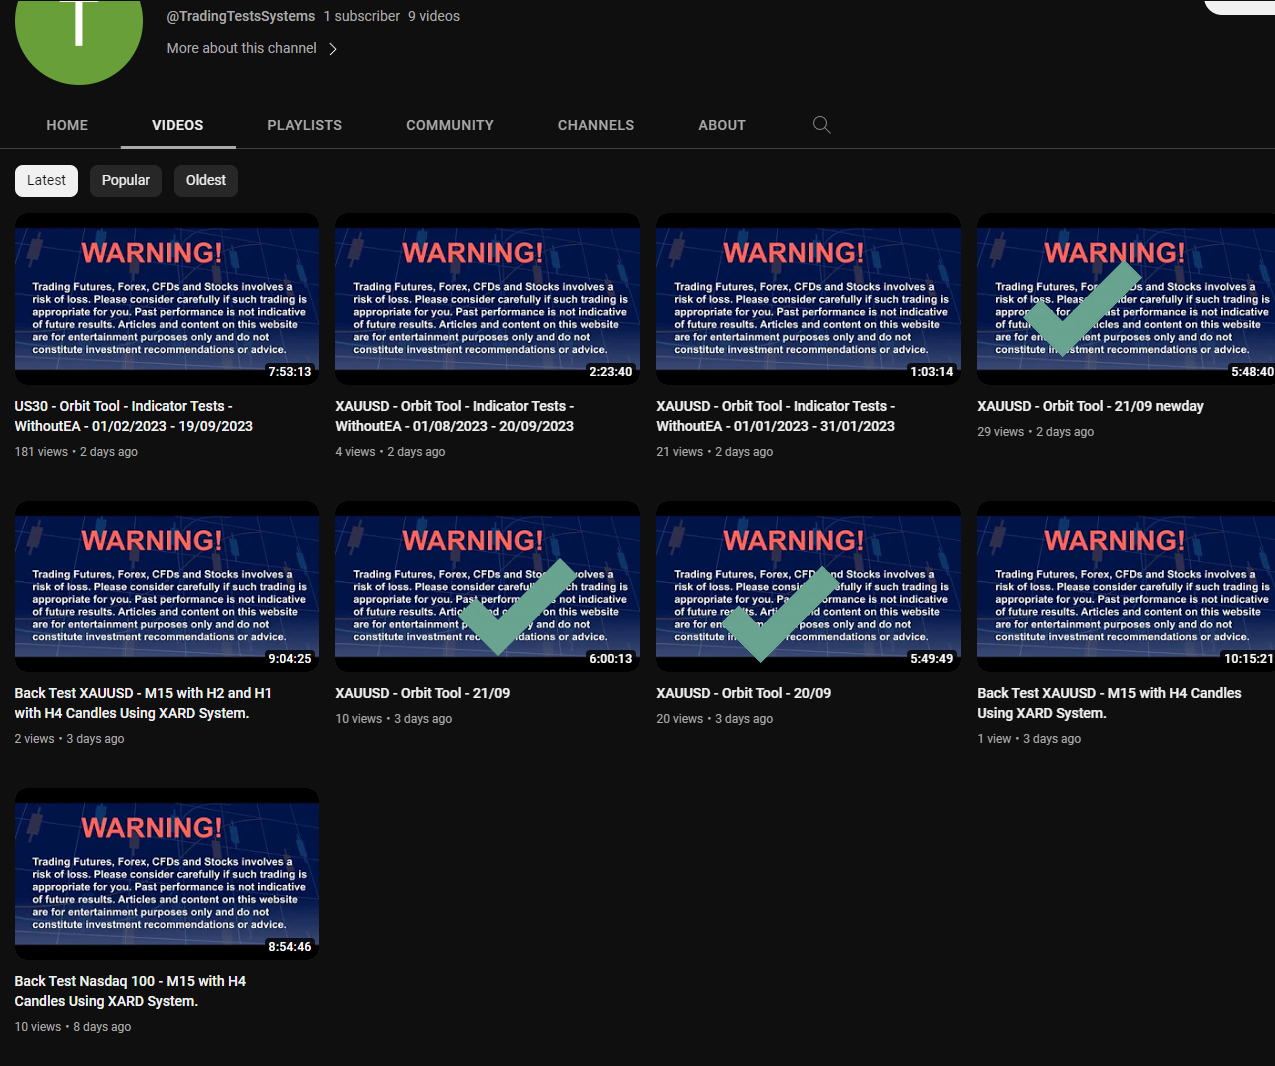Open thumbnail of XAUUSD 21/09 newday video

click(1126, 299)
